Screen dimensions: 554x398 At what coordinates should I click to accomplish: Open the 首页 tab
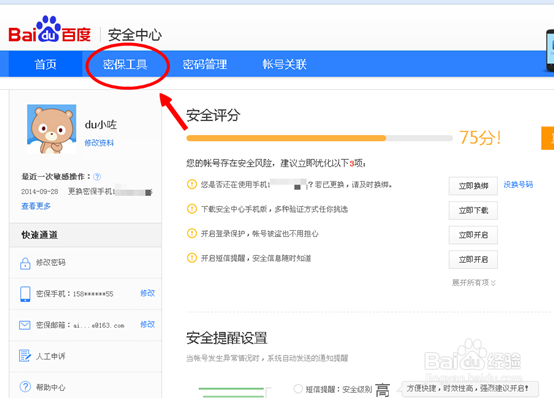(x=46, y=64)
